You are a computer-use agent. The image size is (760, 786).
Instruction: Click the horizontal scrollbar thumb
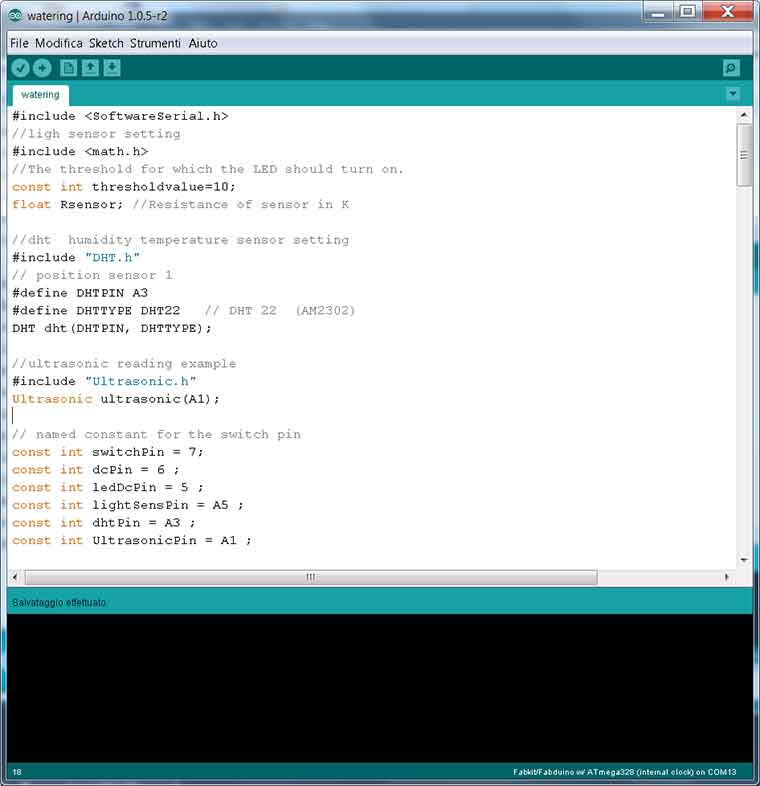click(311, 577)
